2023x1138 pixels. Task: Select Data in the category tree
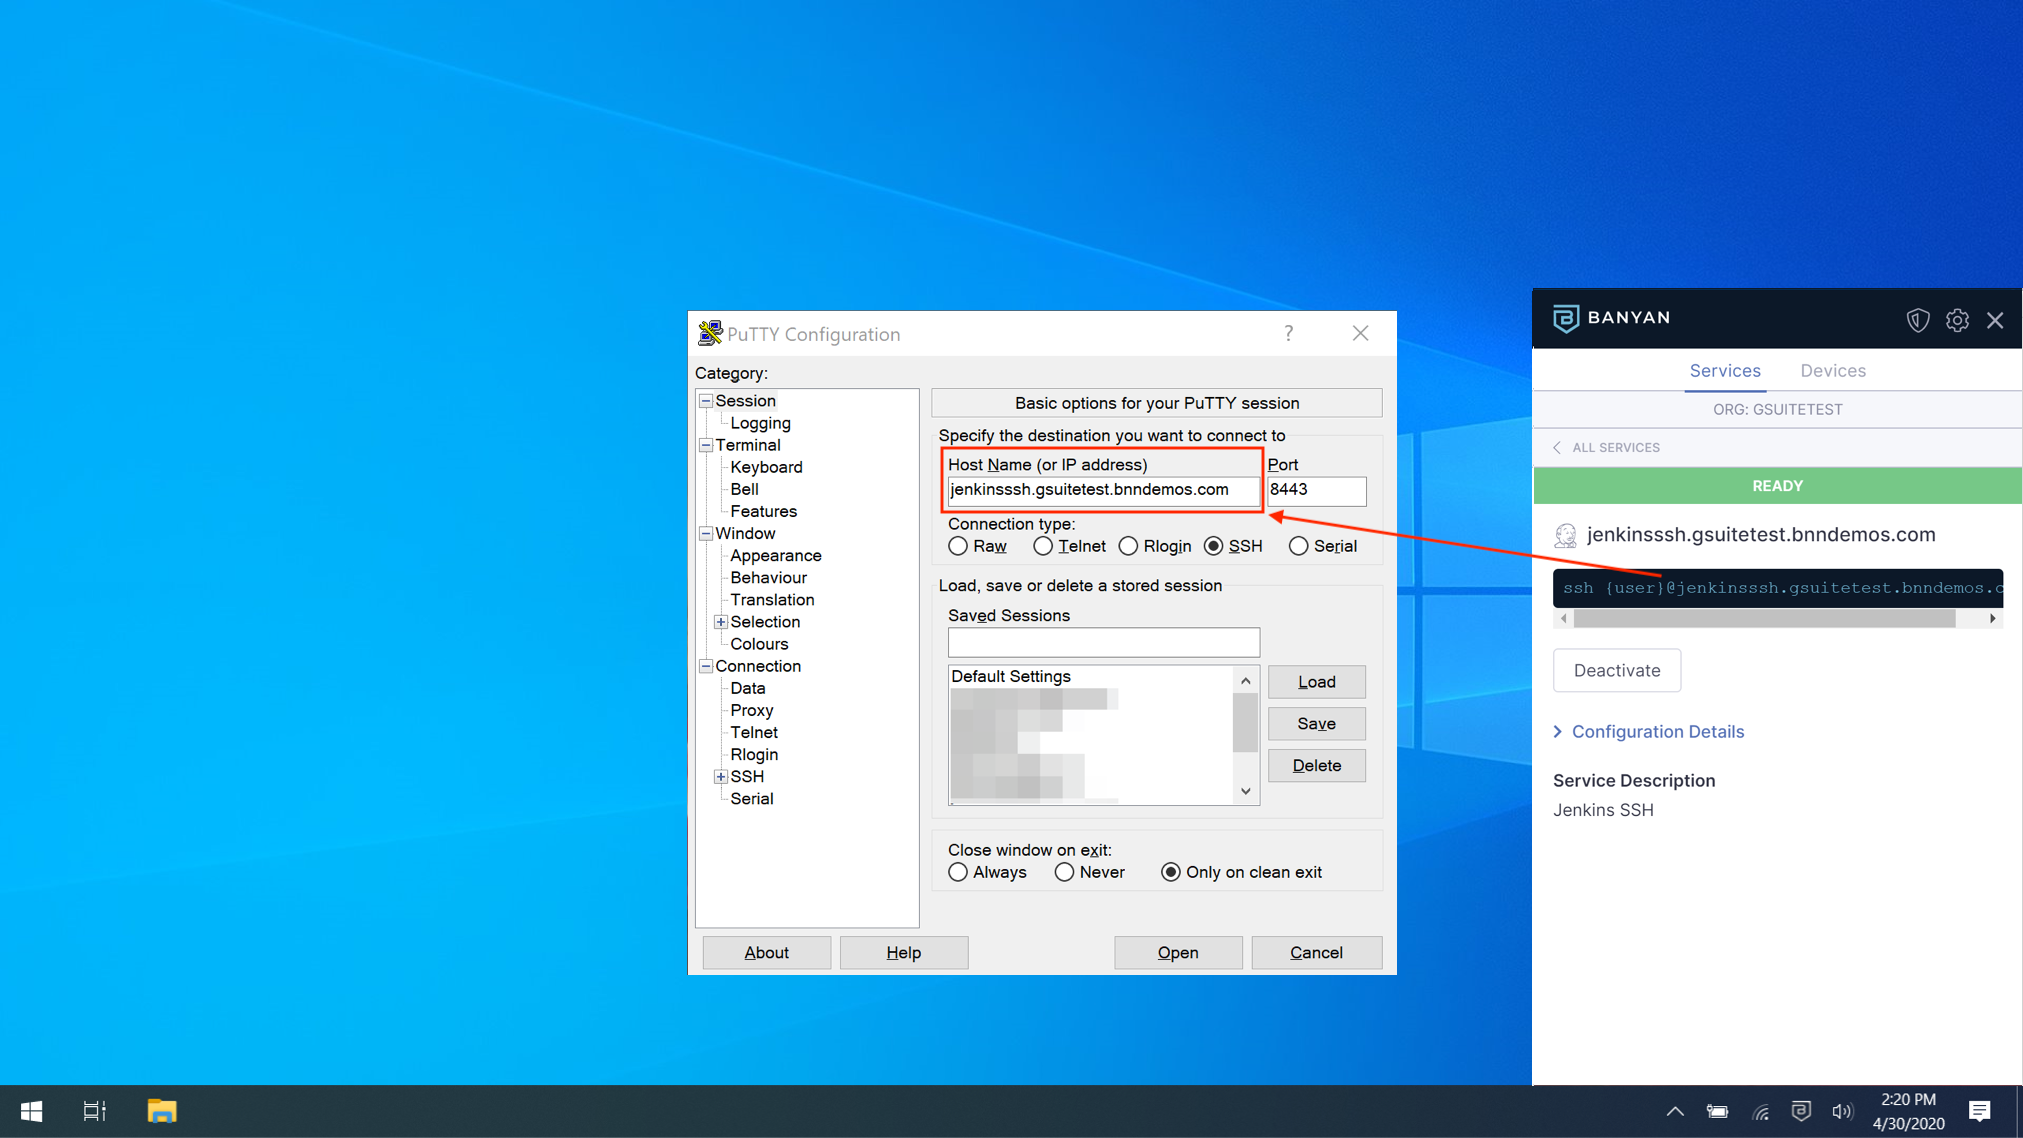(747, 688)
